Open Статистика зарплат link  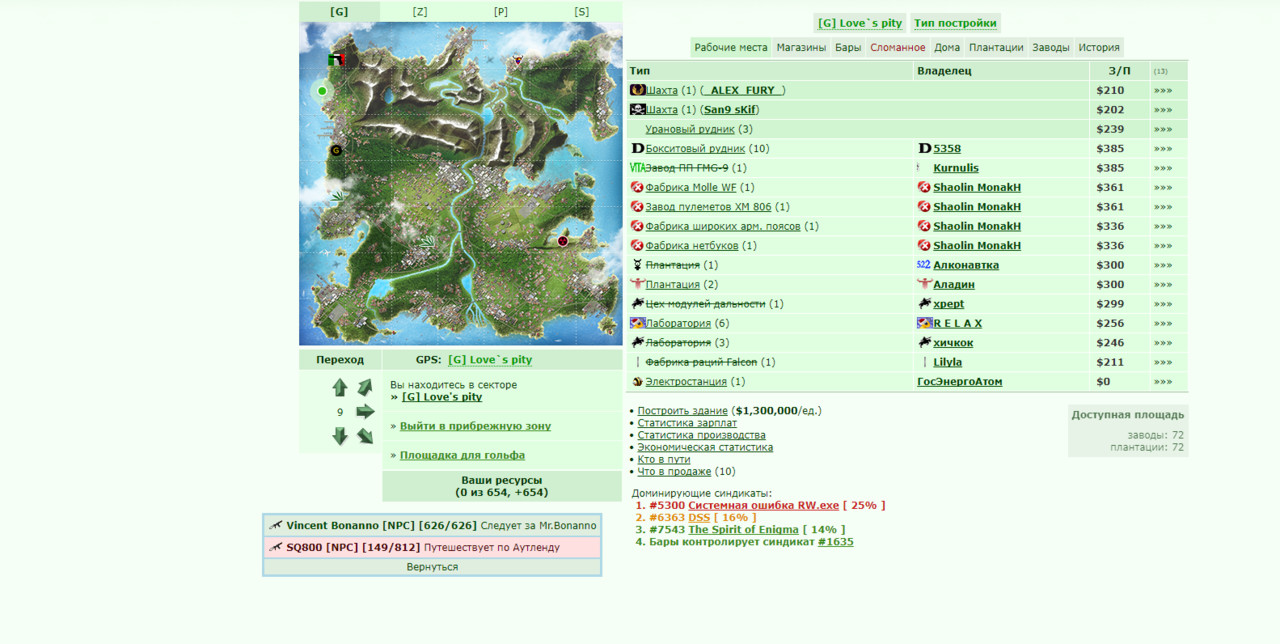coord(687,423)
